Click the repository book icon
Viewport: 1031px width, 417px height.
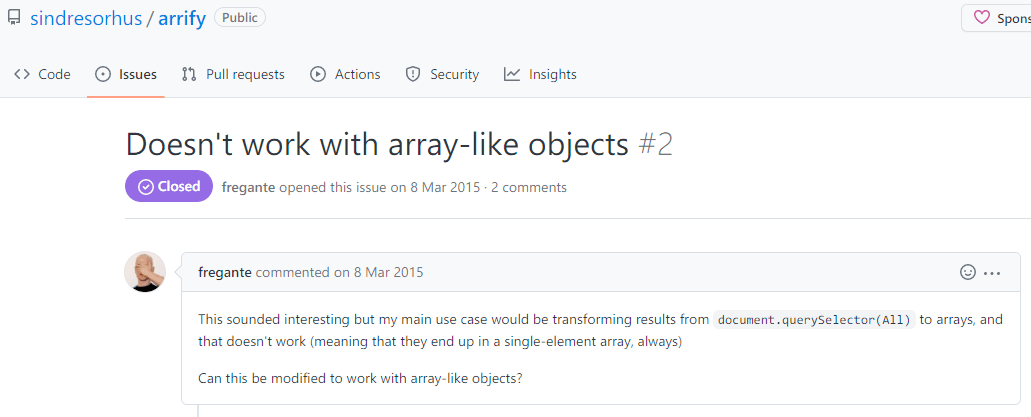14,18
